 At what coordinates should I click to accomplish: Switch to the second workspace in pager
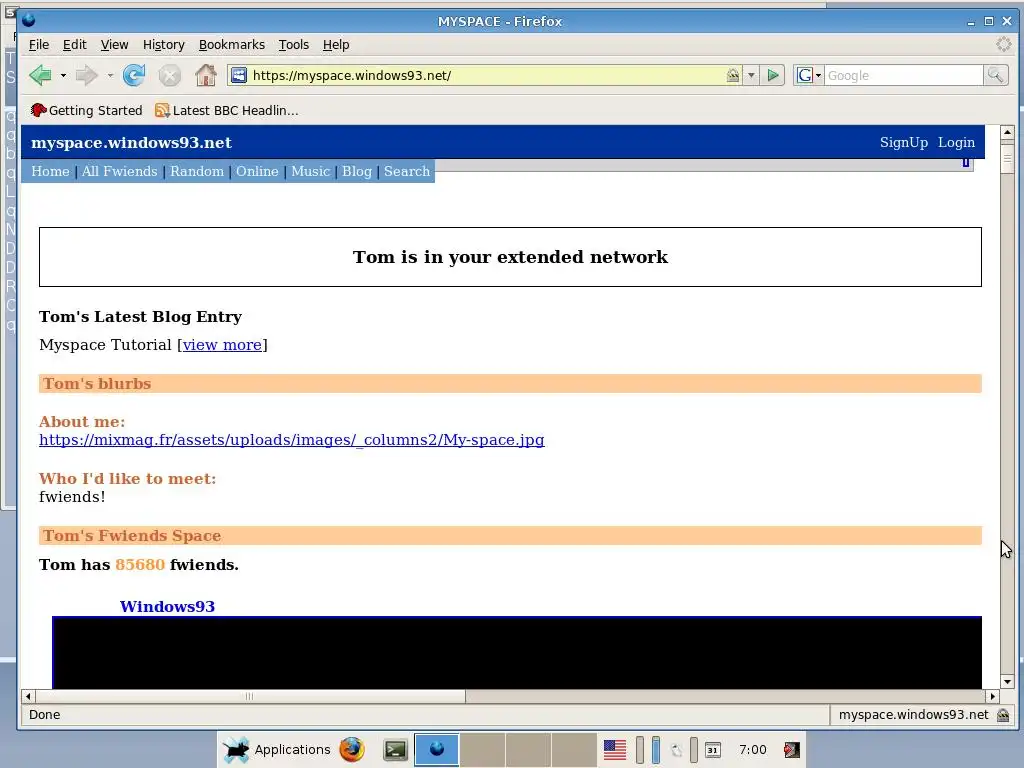tap(482, 750)
